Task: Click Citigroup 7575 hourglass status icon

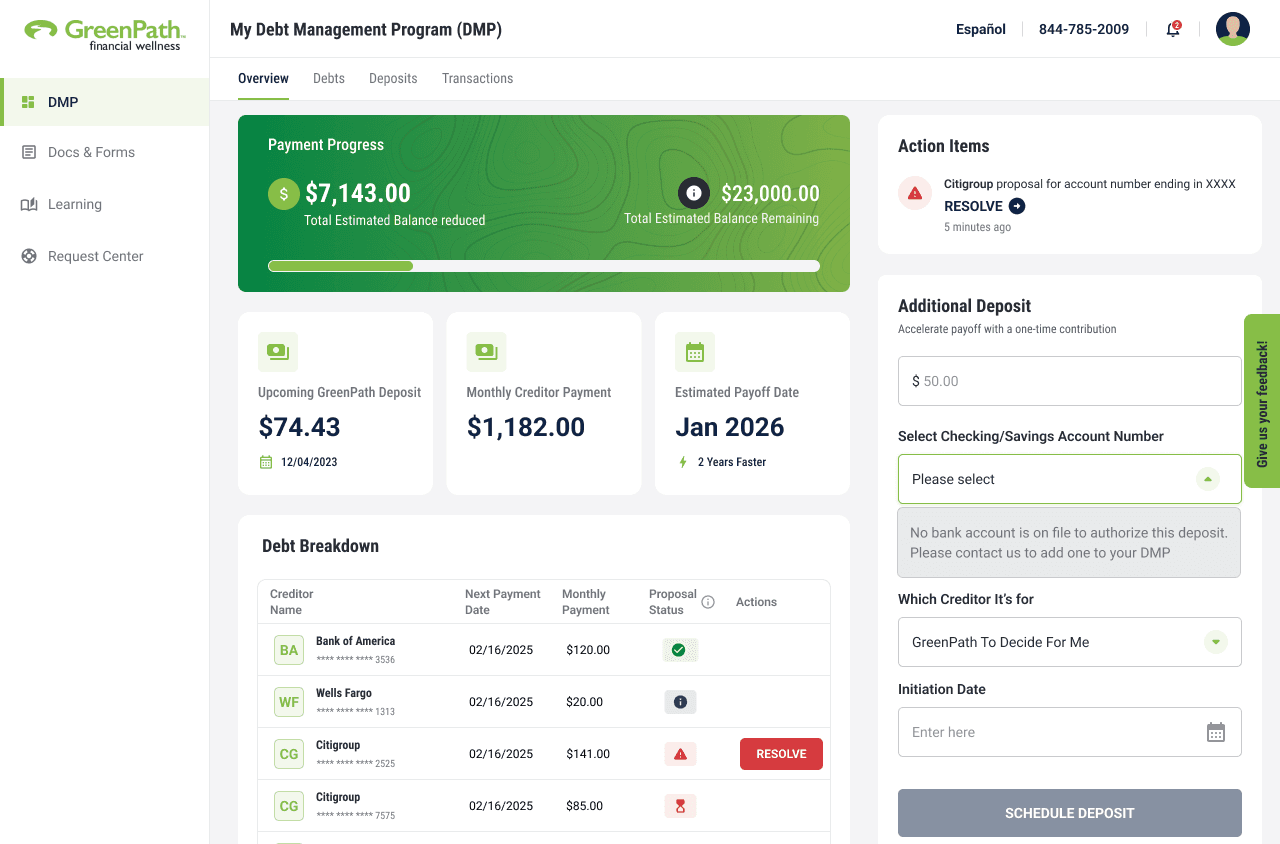Action: (680, 806)
